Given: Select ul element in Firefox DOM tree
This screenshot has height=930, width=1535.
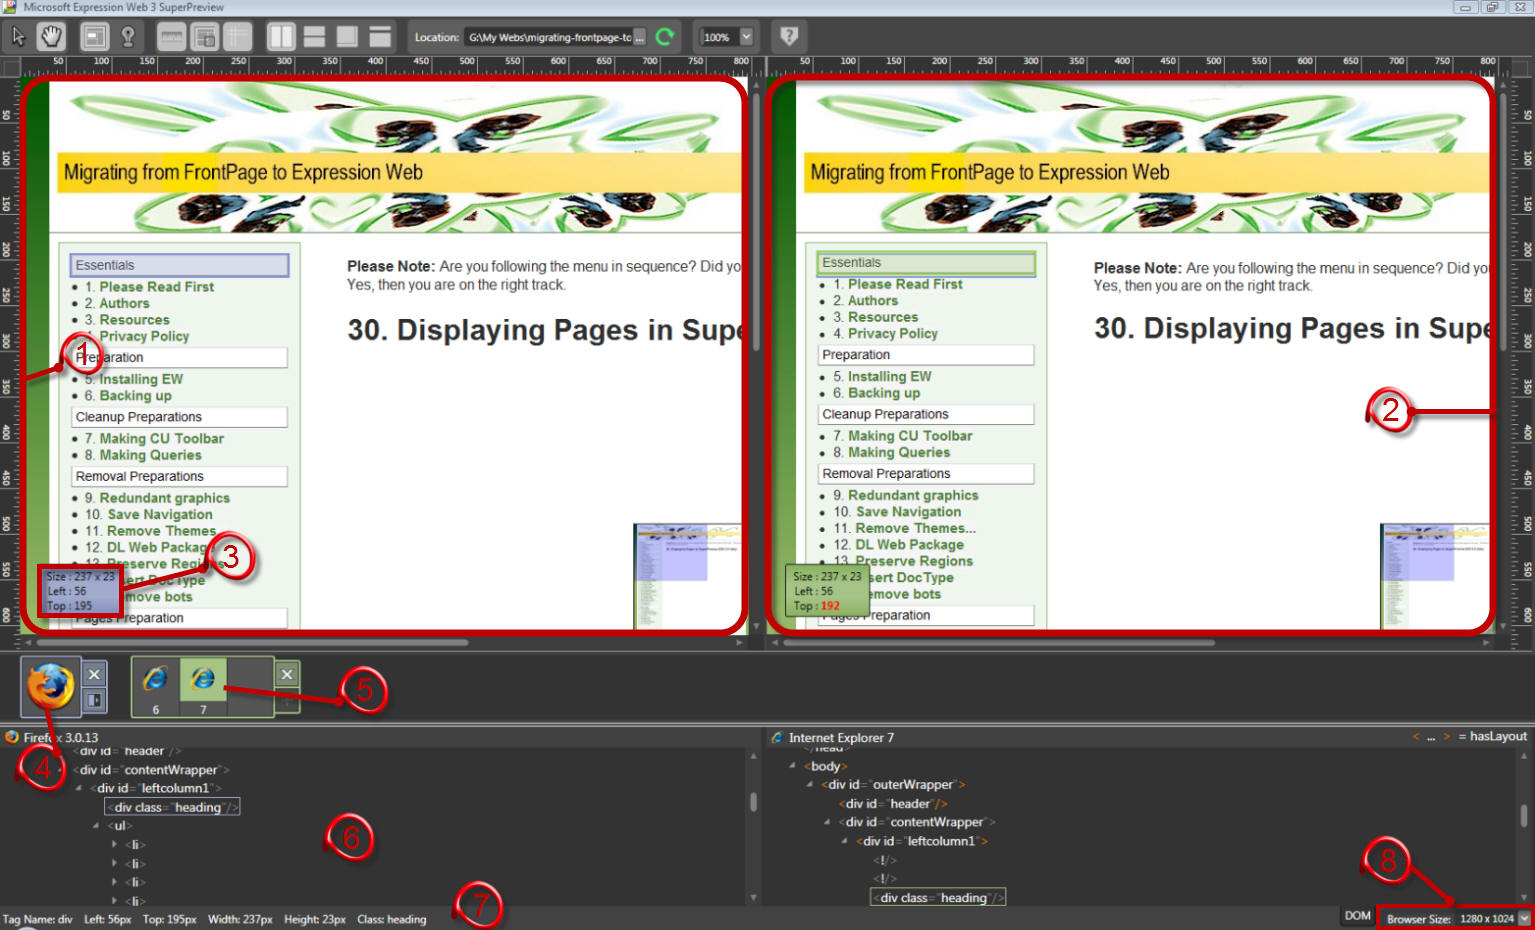Looking at the screenshot, I should click(119, 826).
